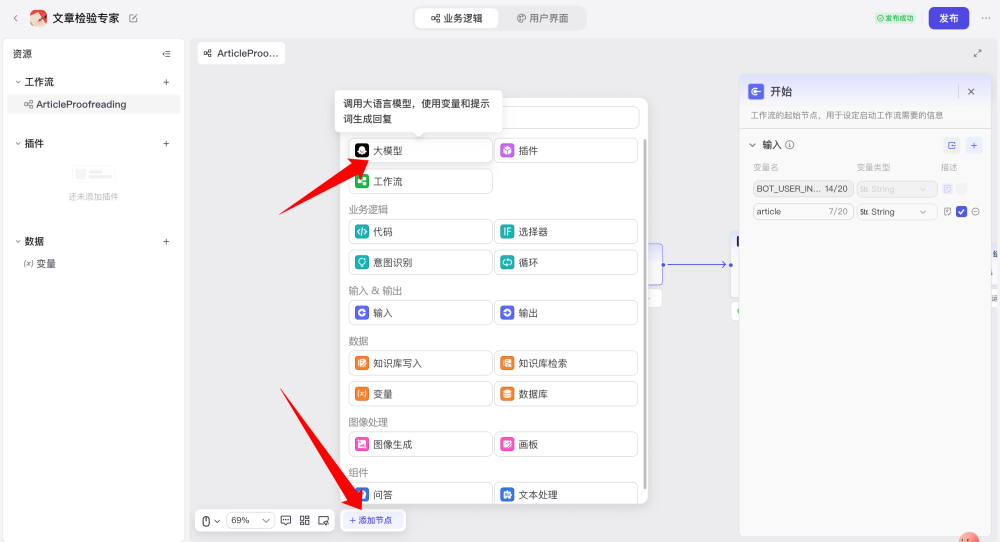Toggle the disabled checkbox for BOT_USER_INPUT
Screen dimensions: 1000x542
click(x=962, y=189)
